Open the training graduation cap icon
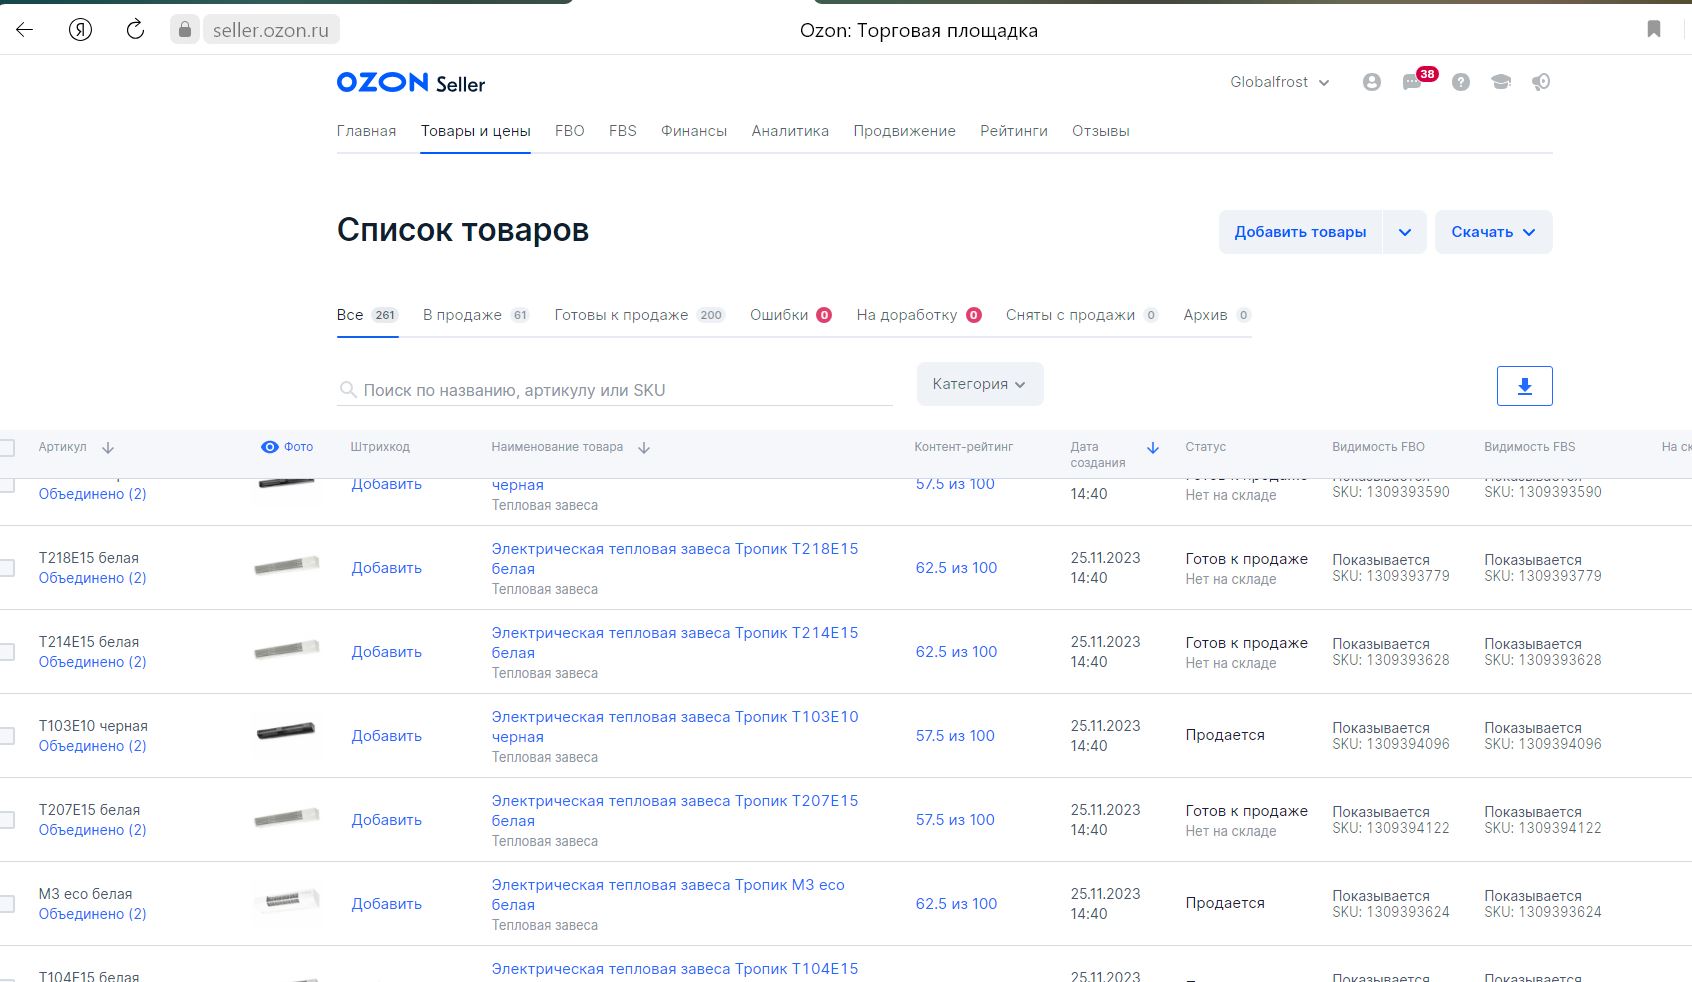 [1501, 82]
